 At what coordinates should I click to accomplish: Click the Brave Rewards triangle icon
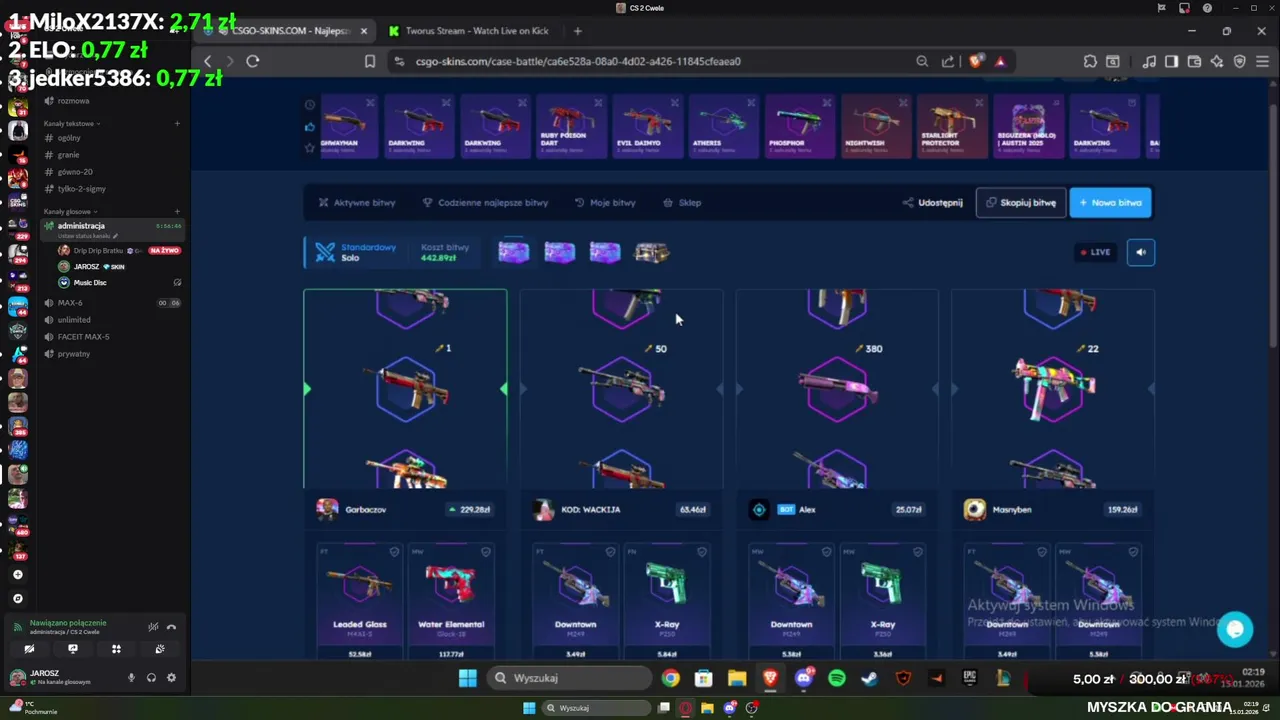click(999, 61)
